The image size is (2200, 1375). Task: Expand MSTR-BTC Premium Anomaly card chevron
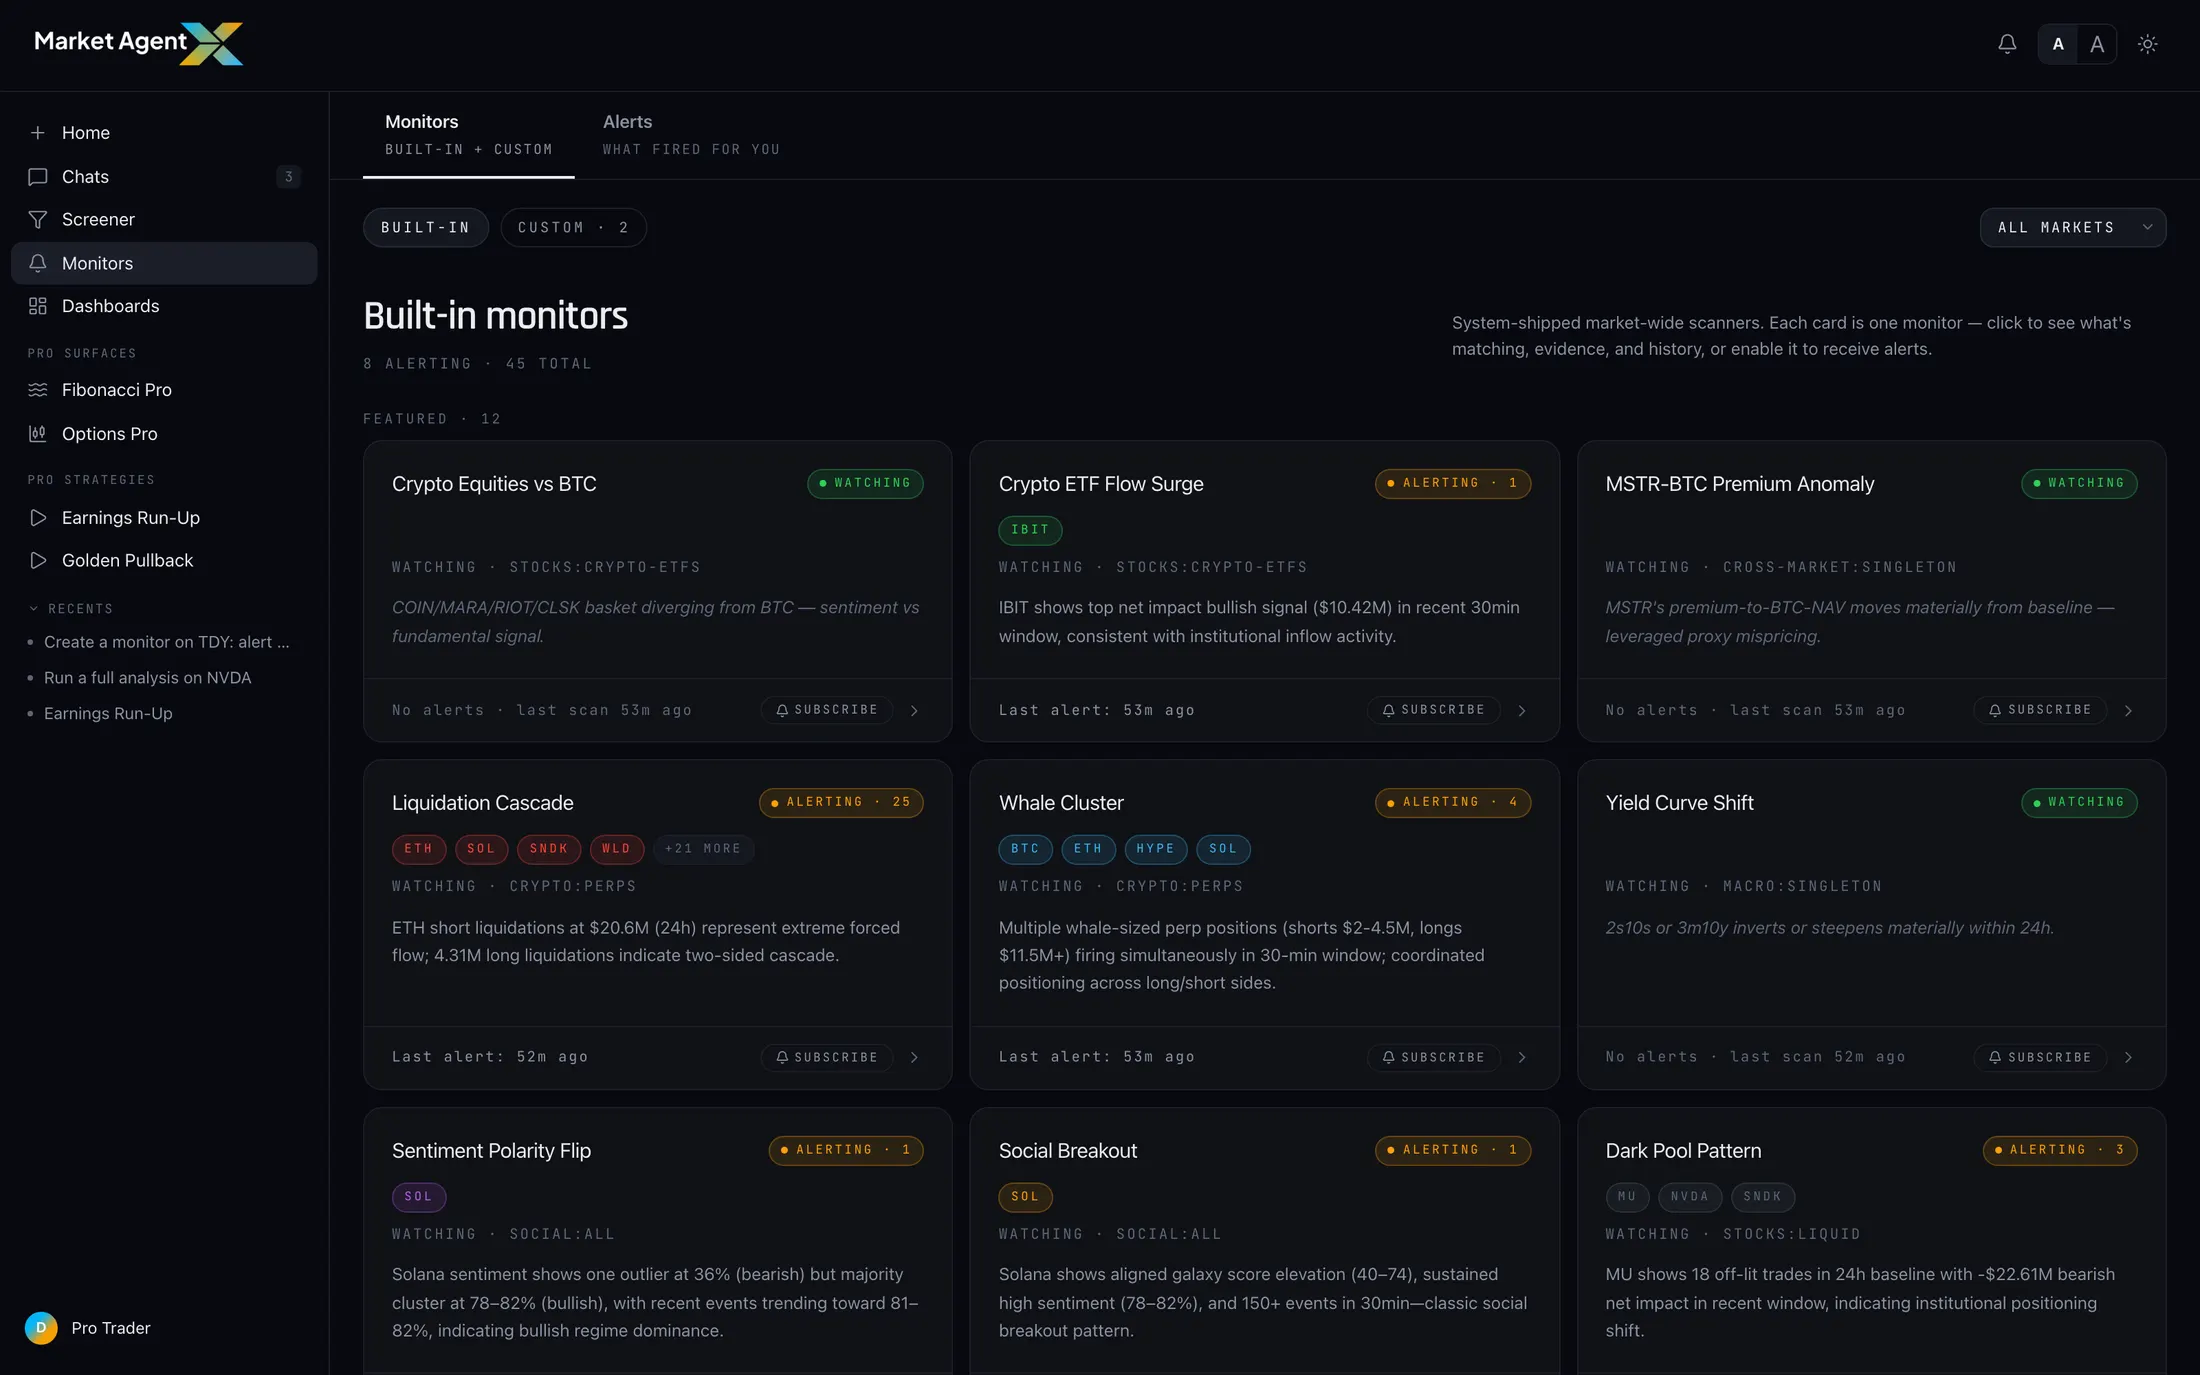point(2128,711)
